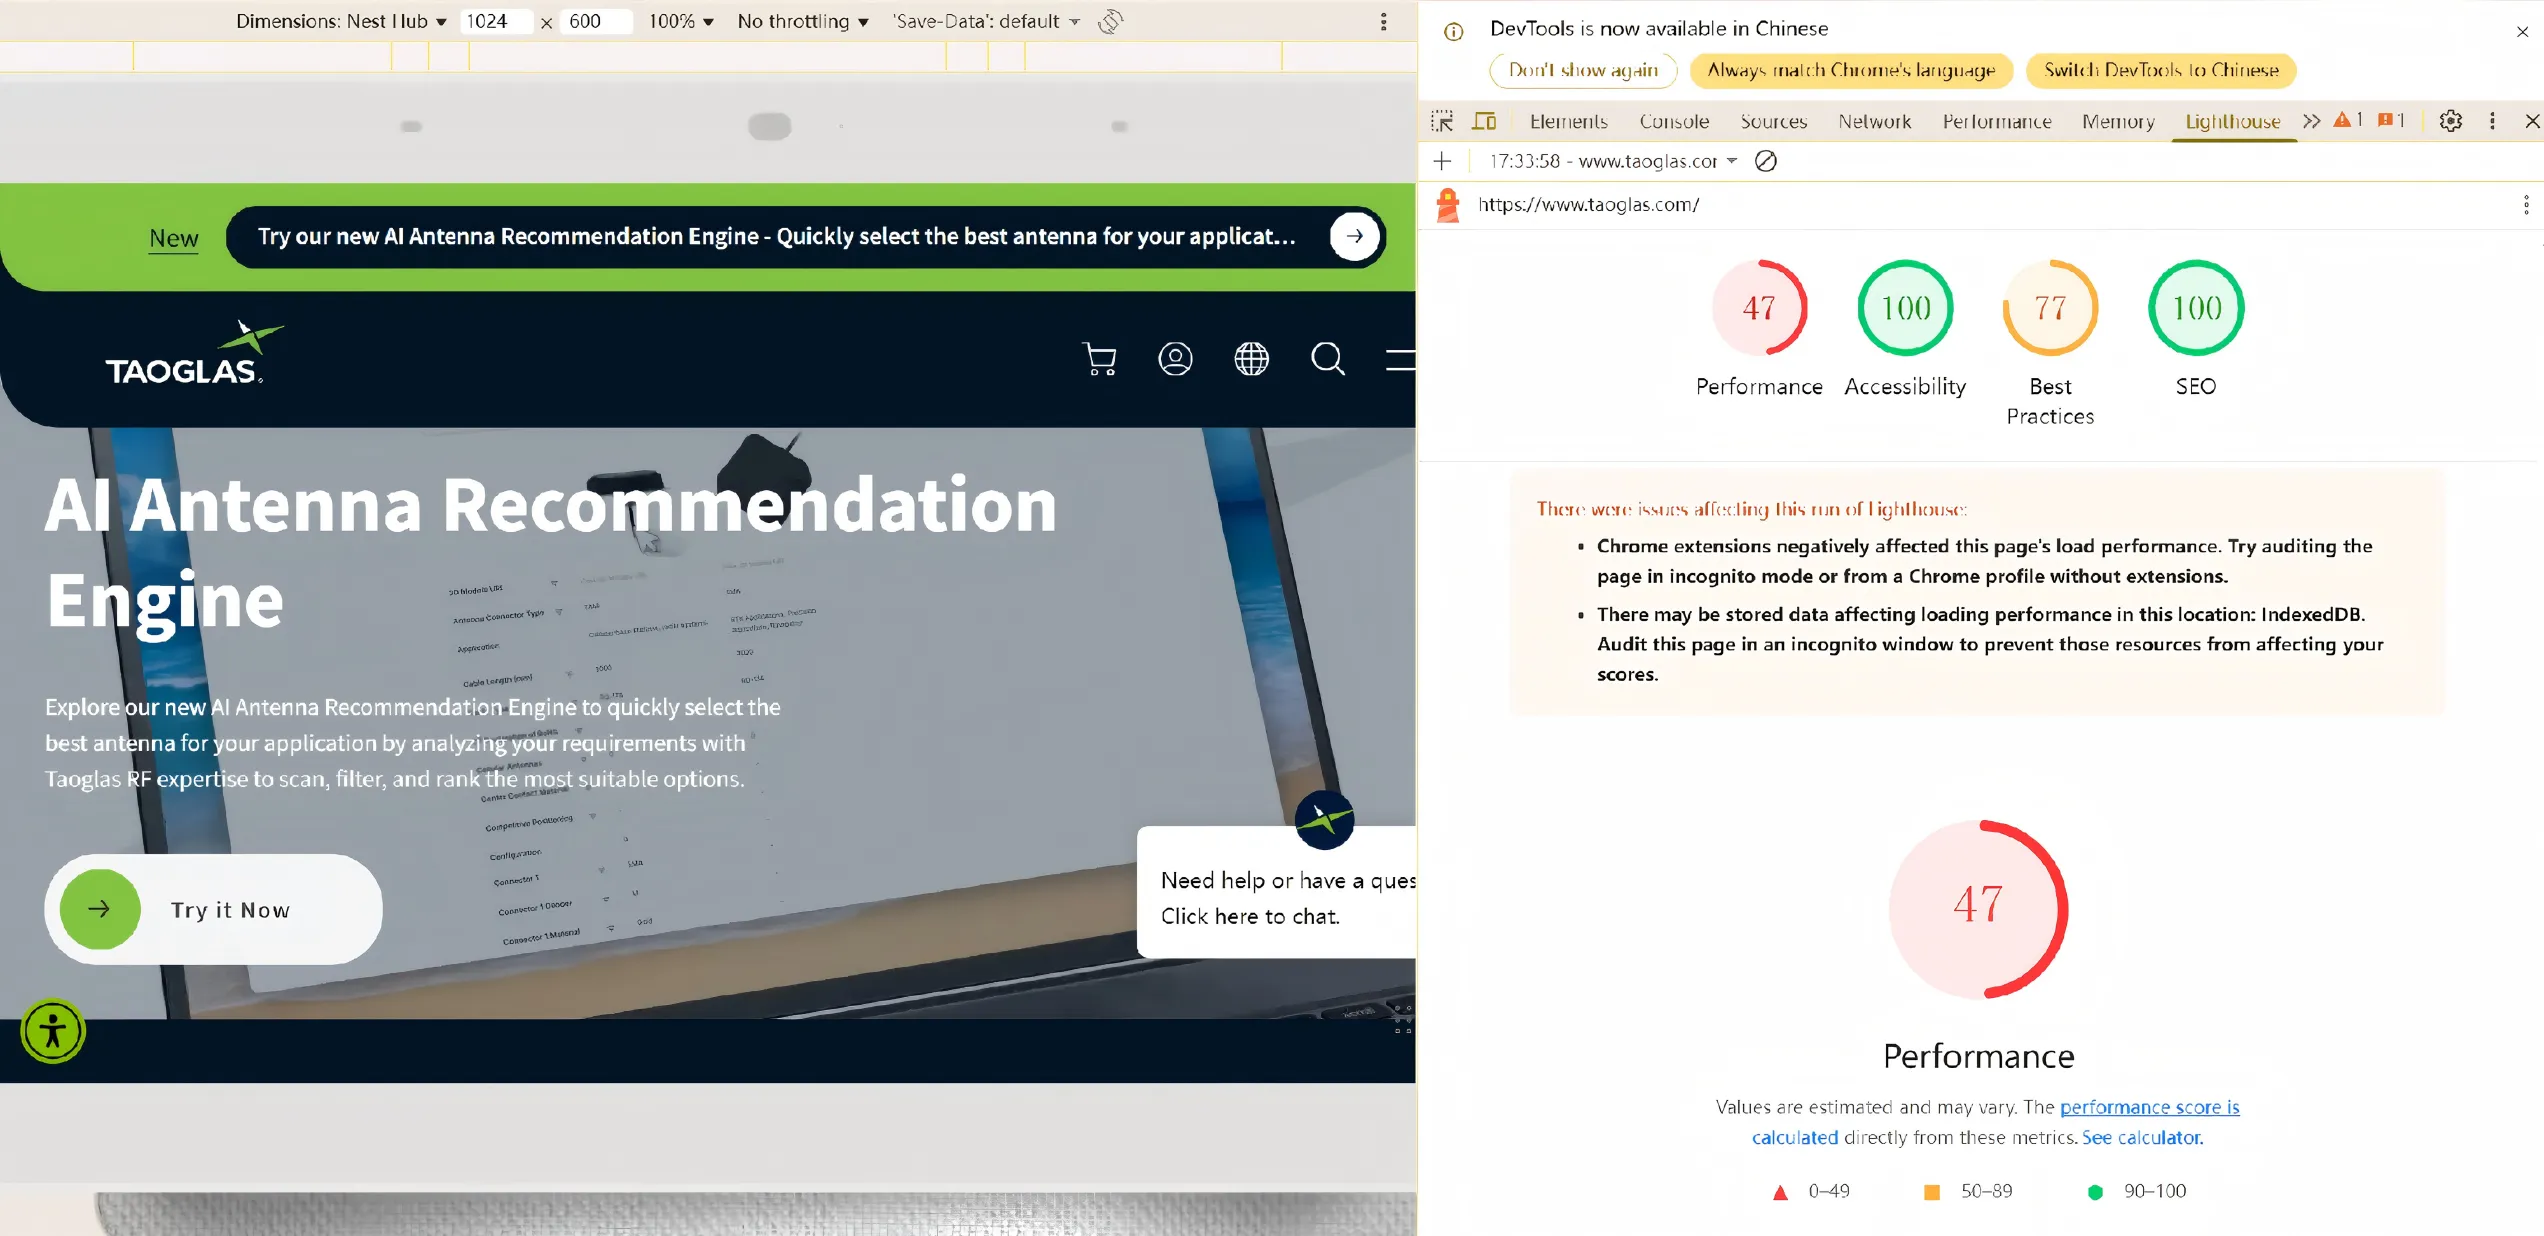The height and width of the screenshot is (1236, 2544).
Task: Open DevTools customize menu (three dots)
Action: point(2492,121)
